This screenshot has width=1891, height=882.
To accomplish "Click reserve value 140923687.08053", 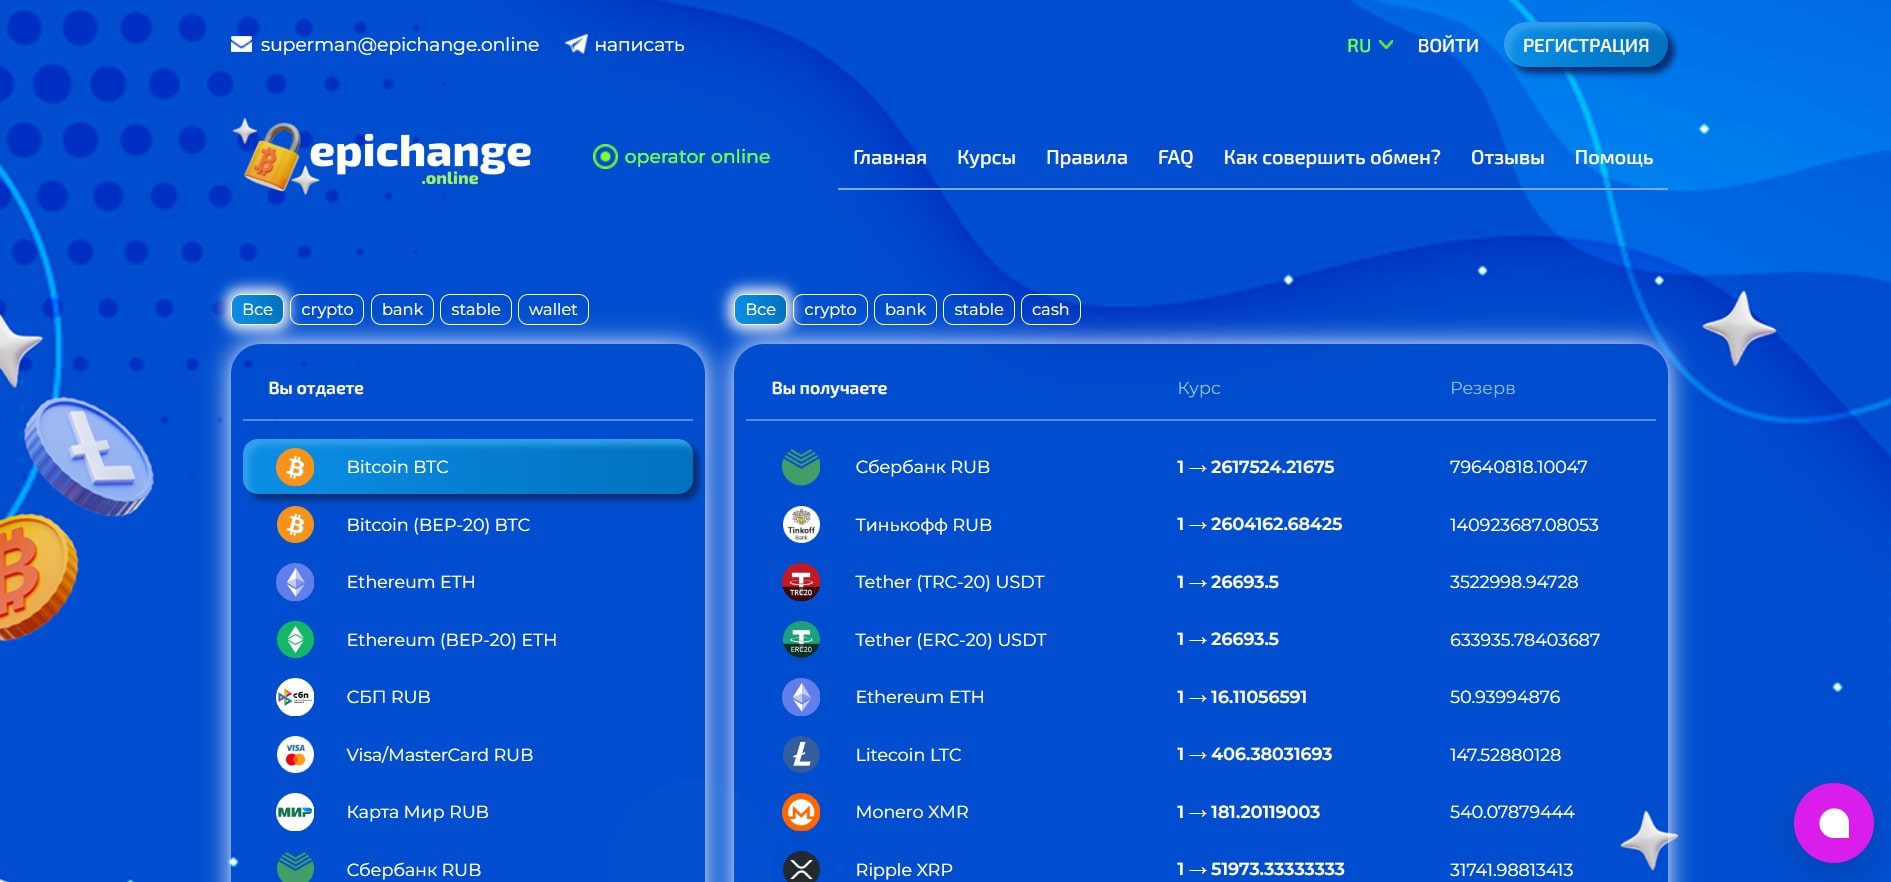I will pos(1524,525).
